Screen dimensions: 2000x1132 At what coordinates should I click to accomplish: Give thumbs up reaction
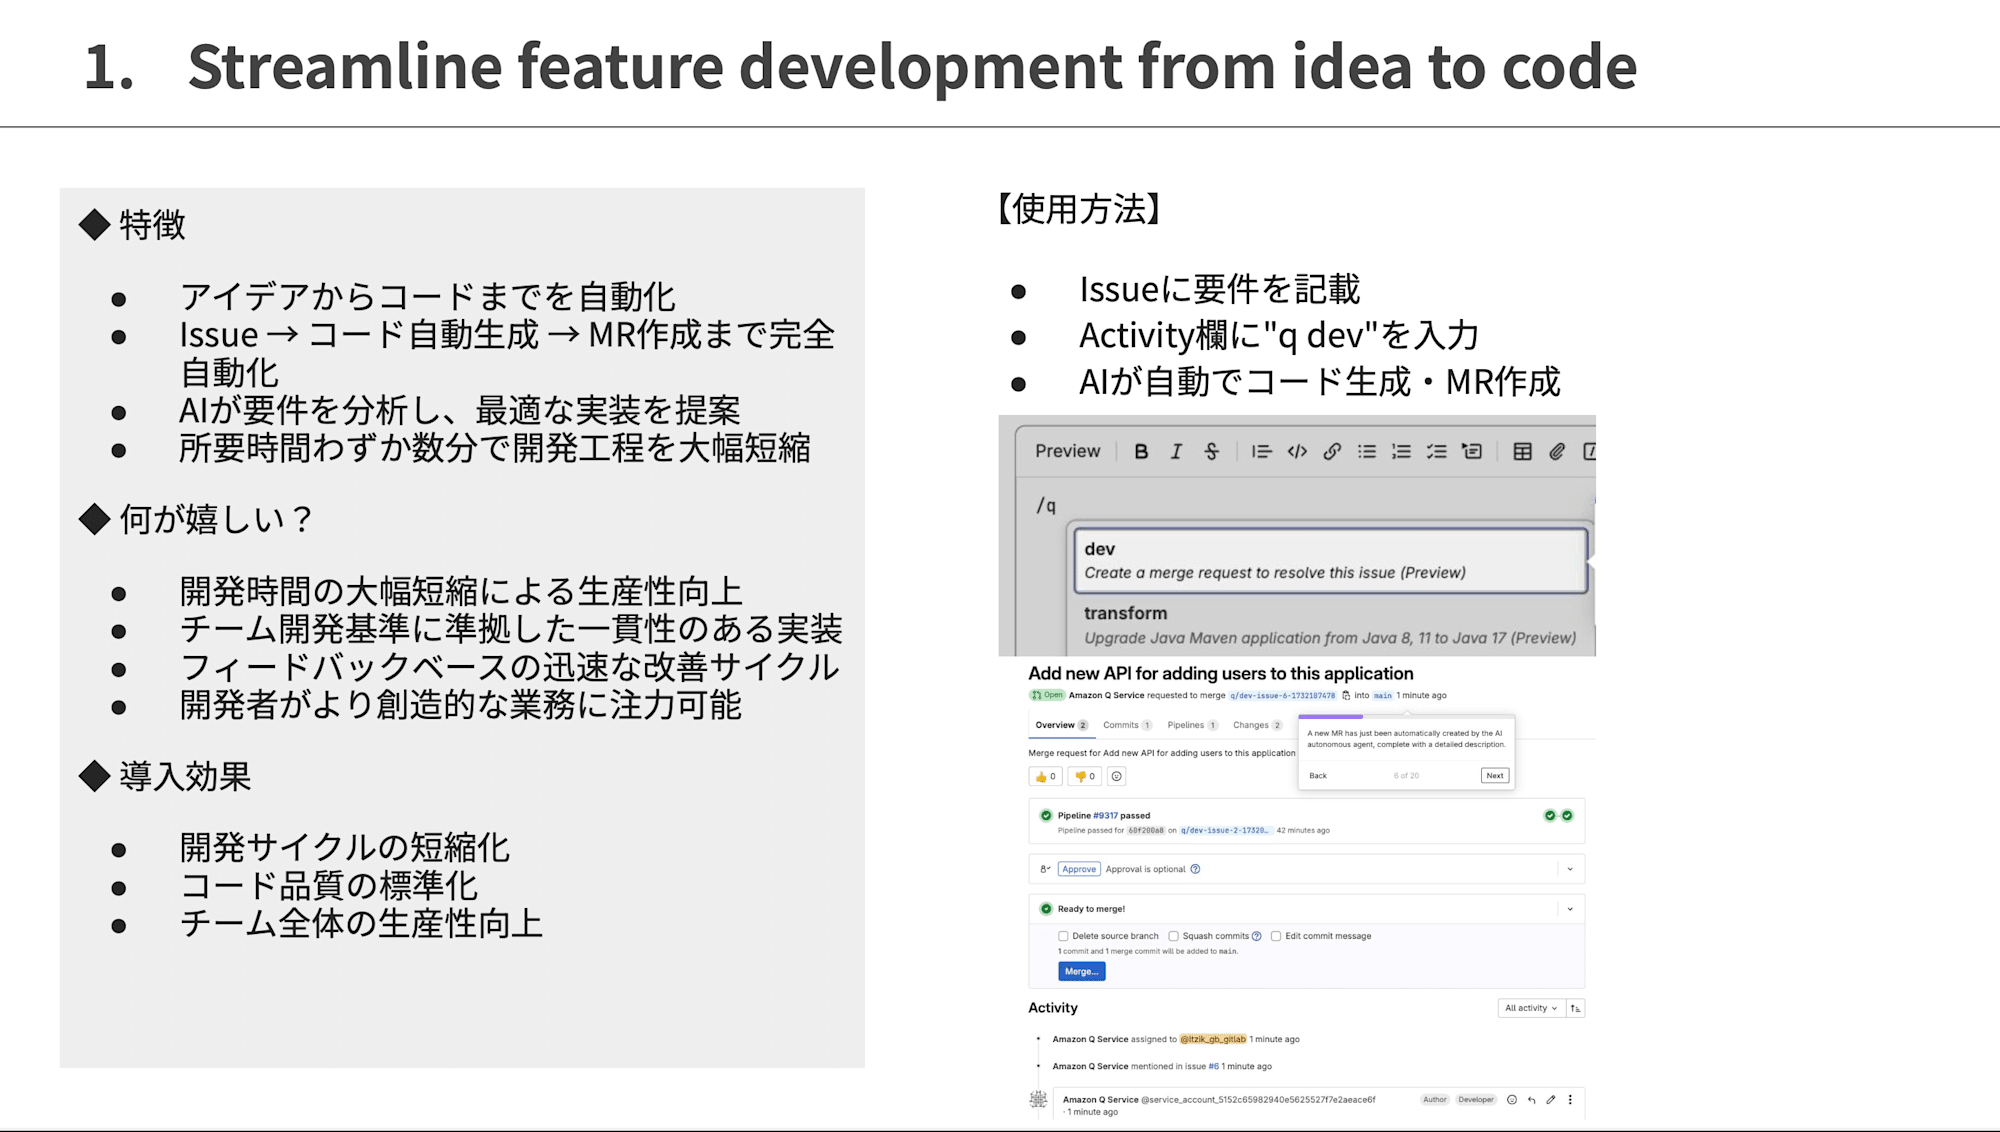click(1044, 776)
